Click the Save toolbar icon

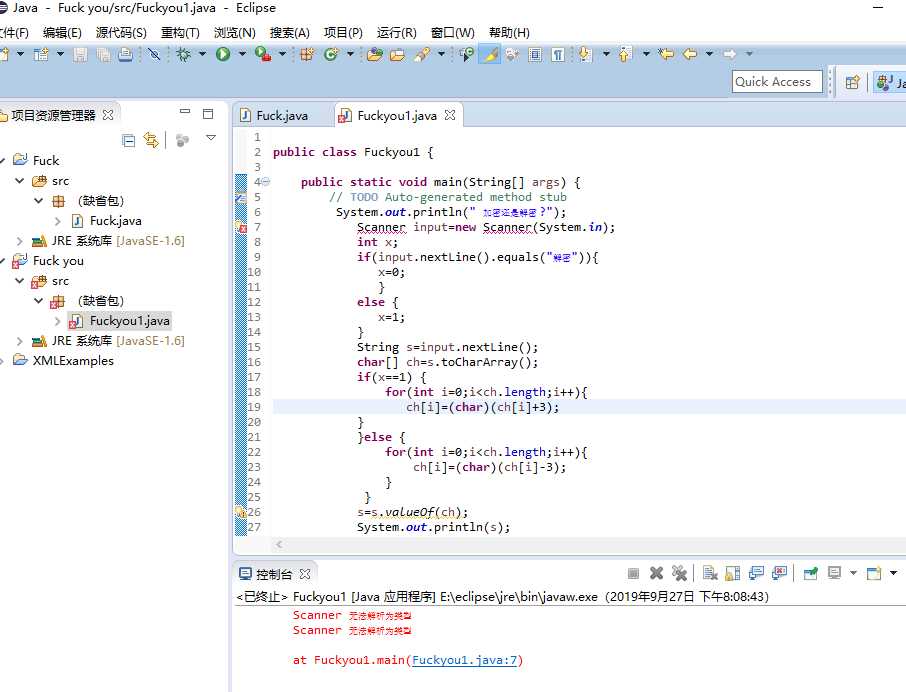click(80, 54)
